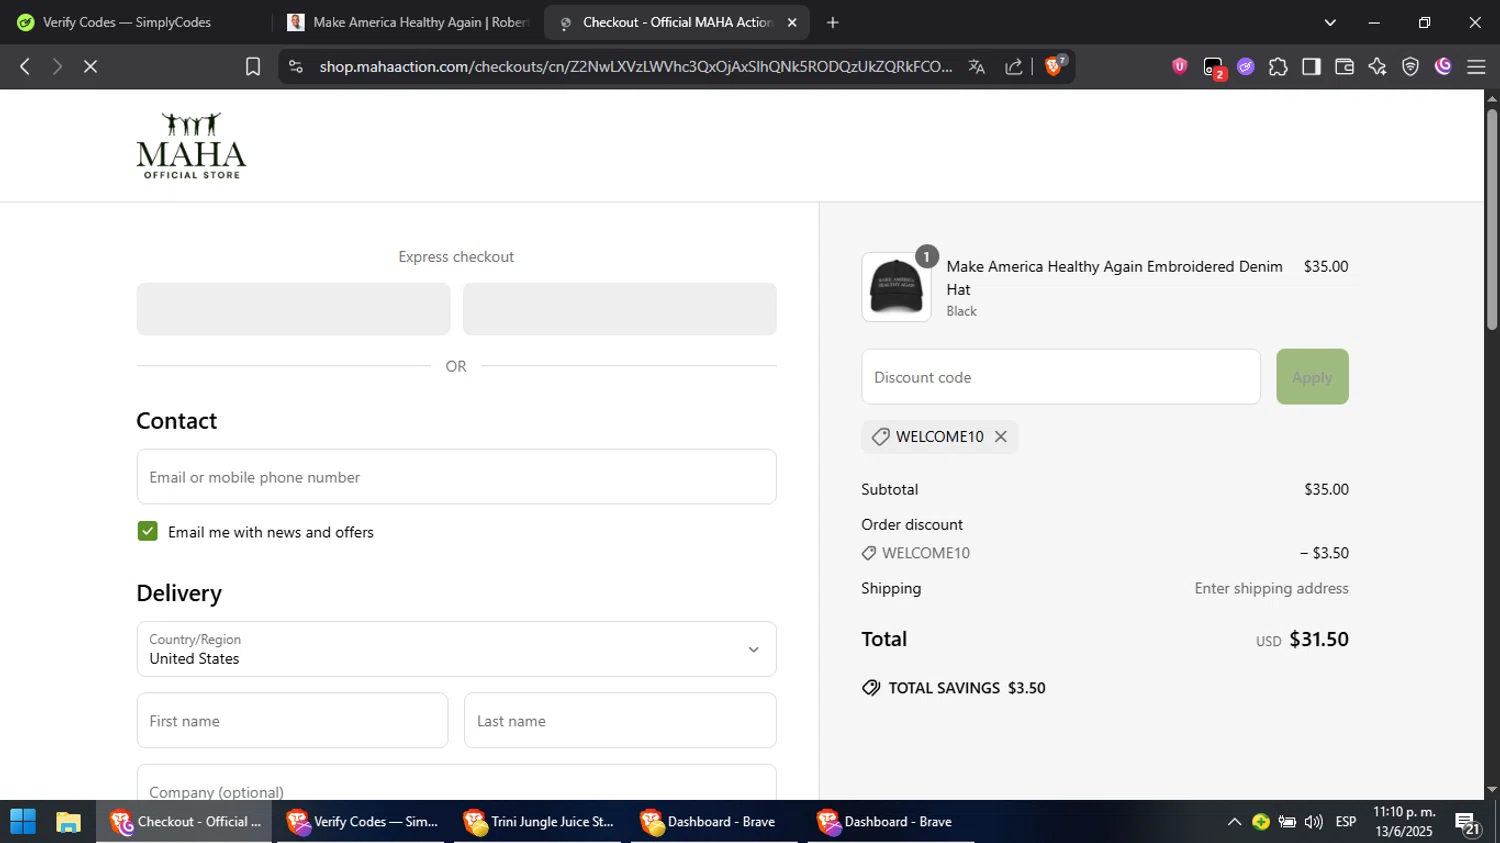1500x843 pixels.
Task: Open File Explorer from taskbar
Action: 68,822
